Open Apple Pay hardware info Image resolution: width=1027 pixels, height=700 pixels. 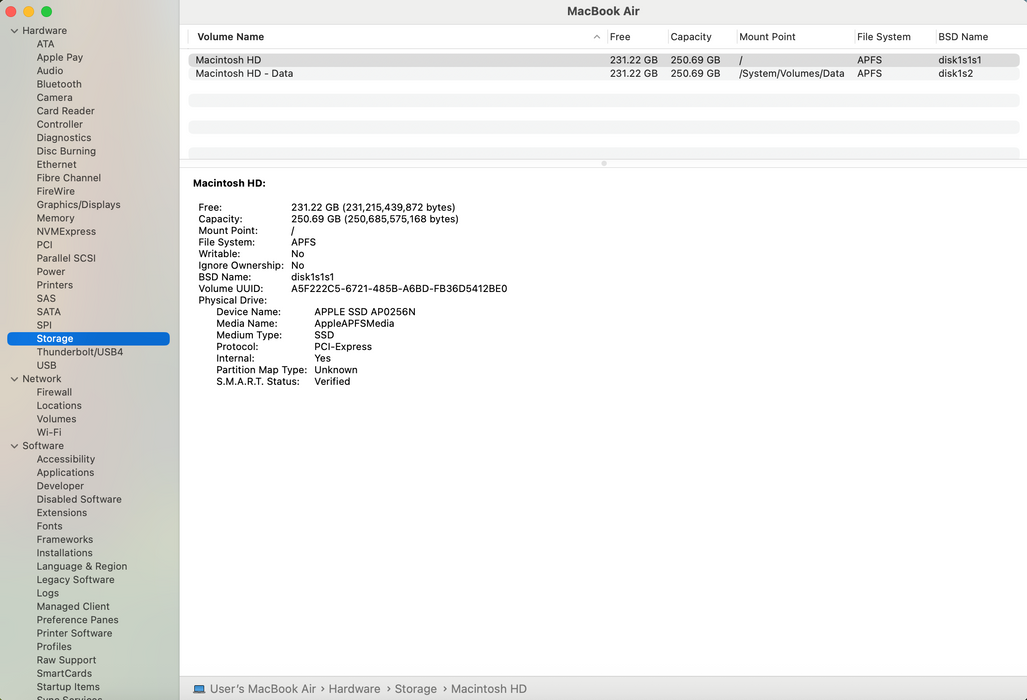click(x=60, y=58)
